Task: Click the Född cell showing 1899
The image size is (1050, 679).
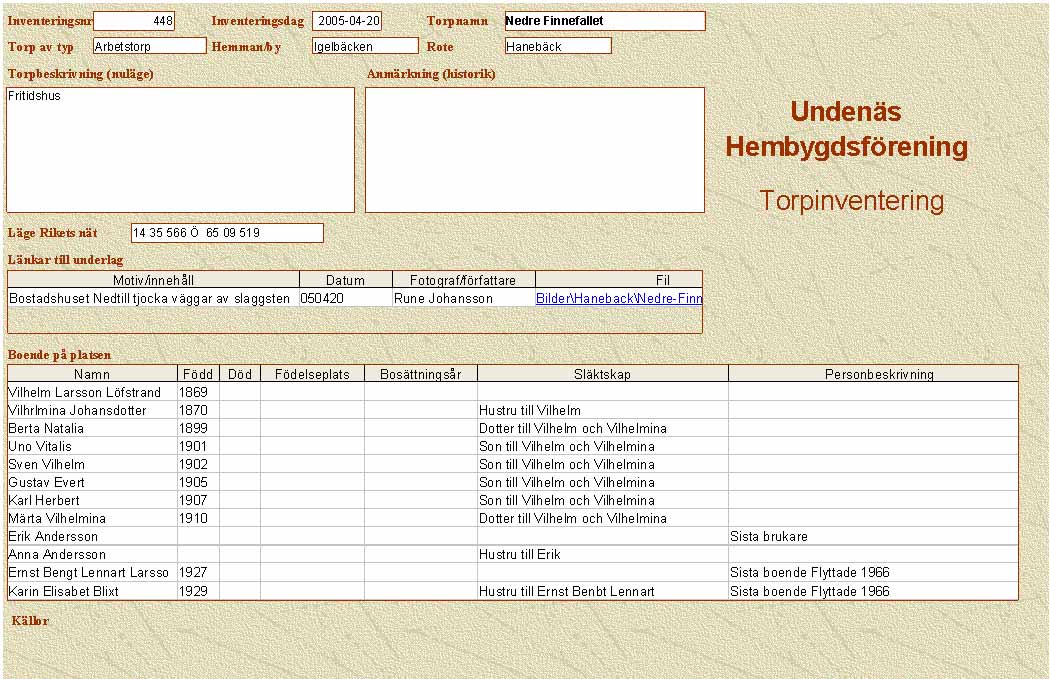Action: pos(198,428)
